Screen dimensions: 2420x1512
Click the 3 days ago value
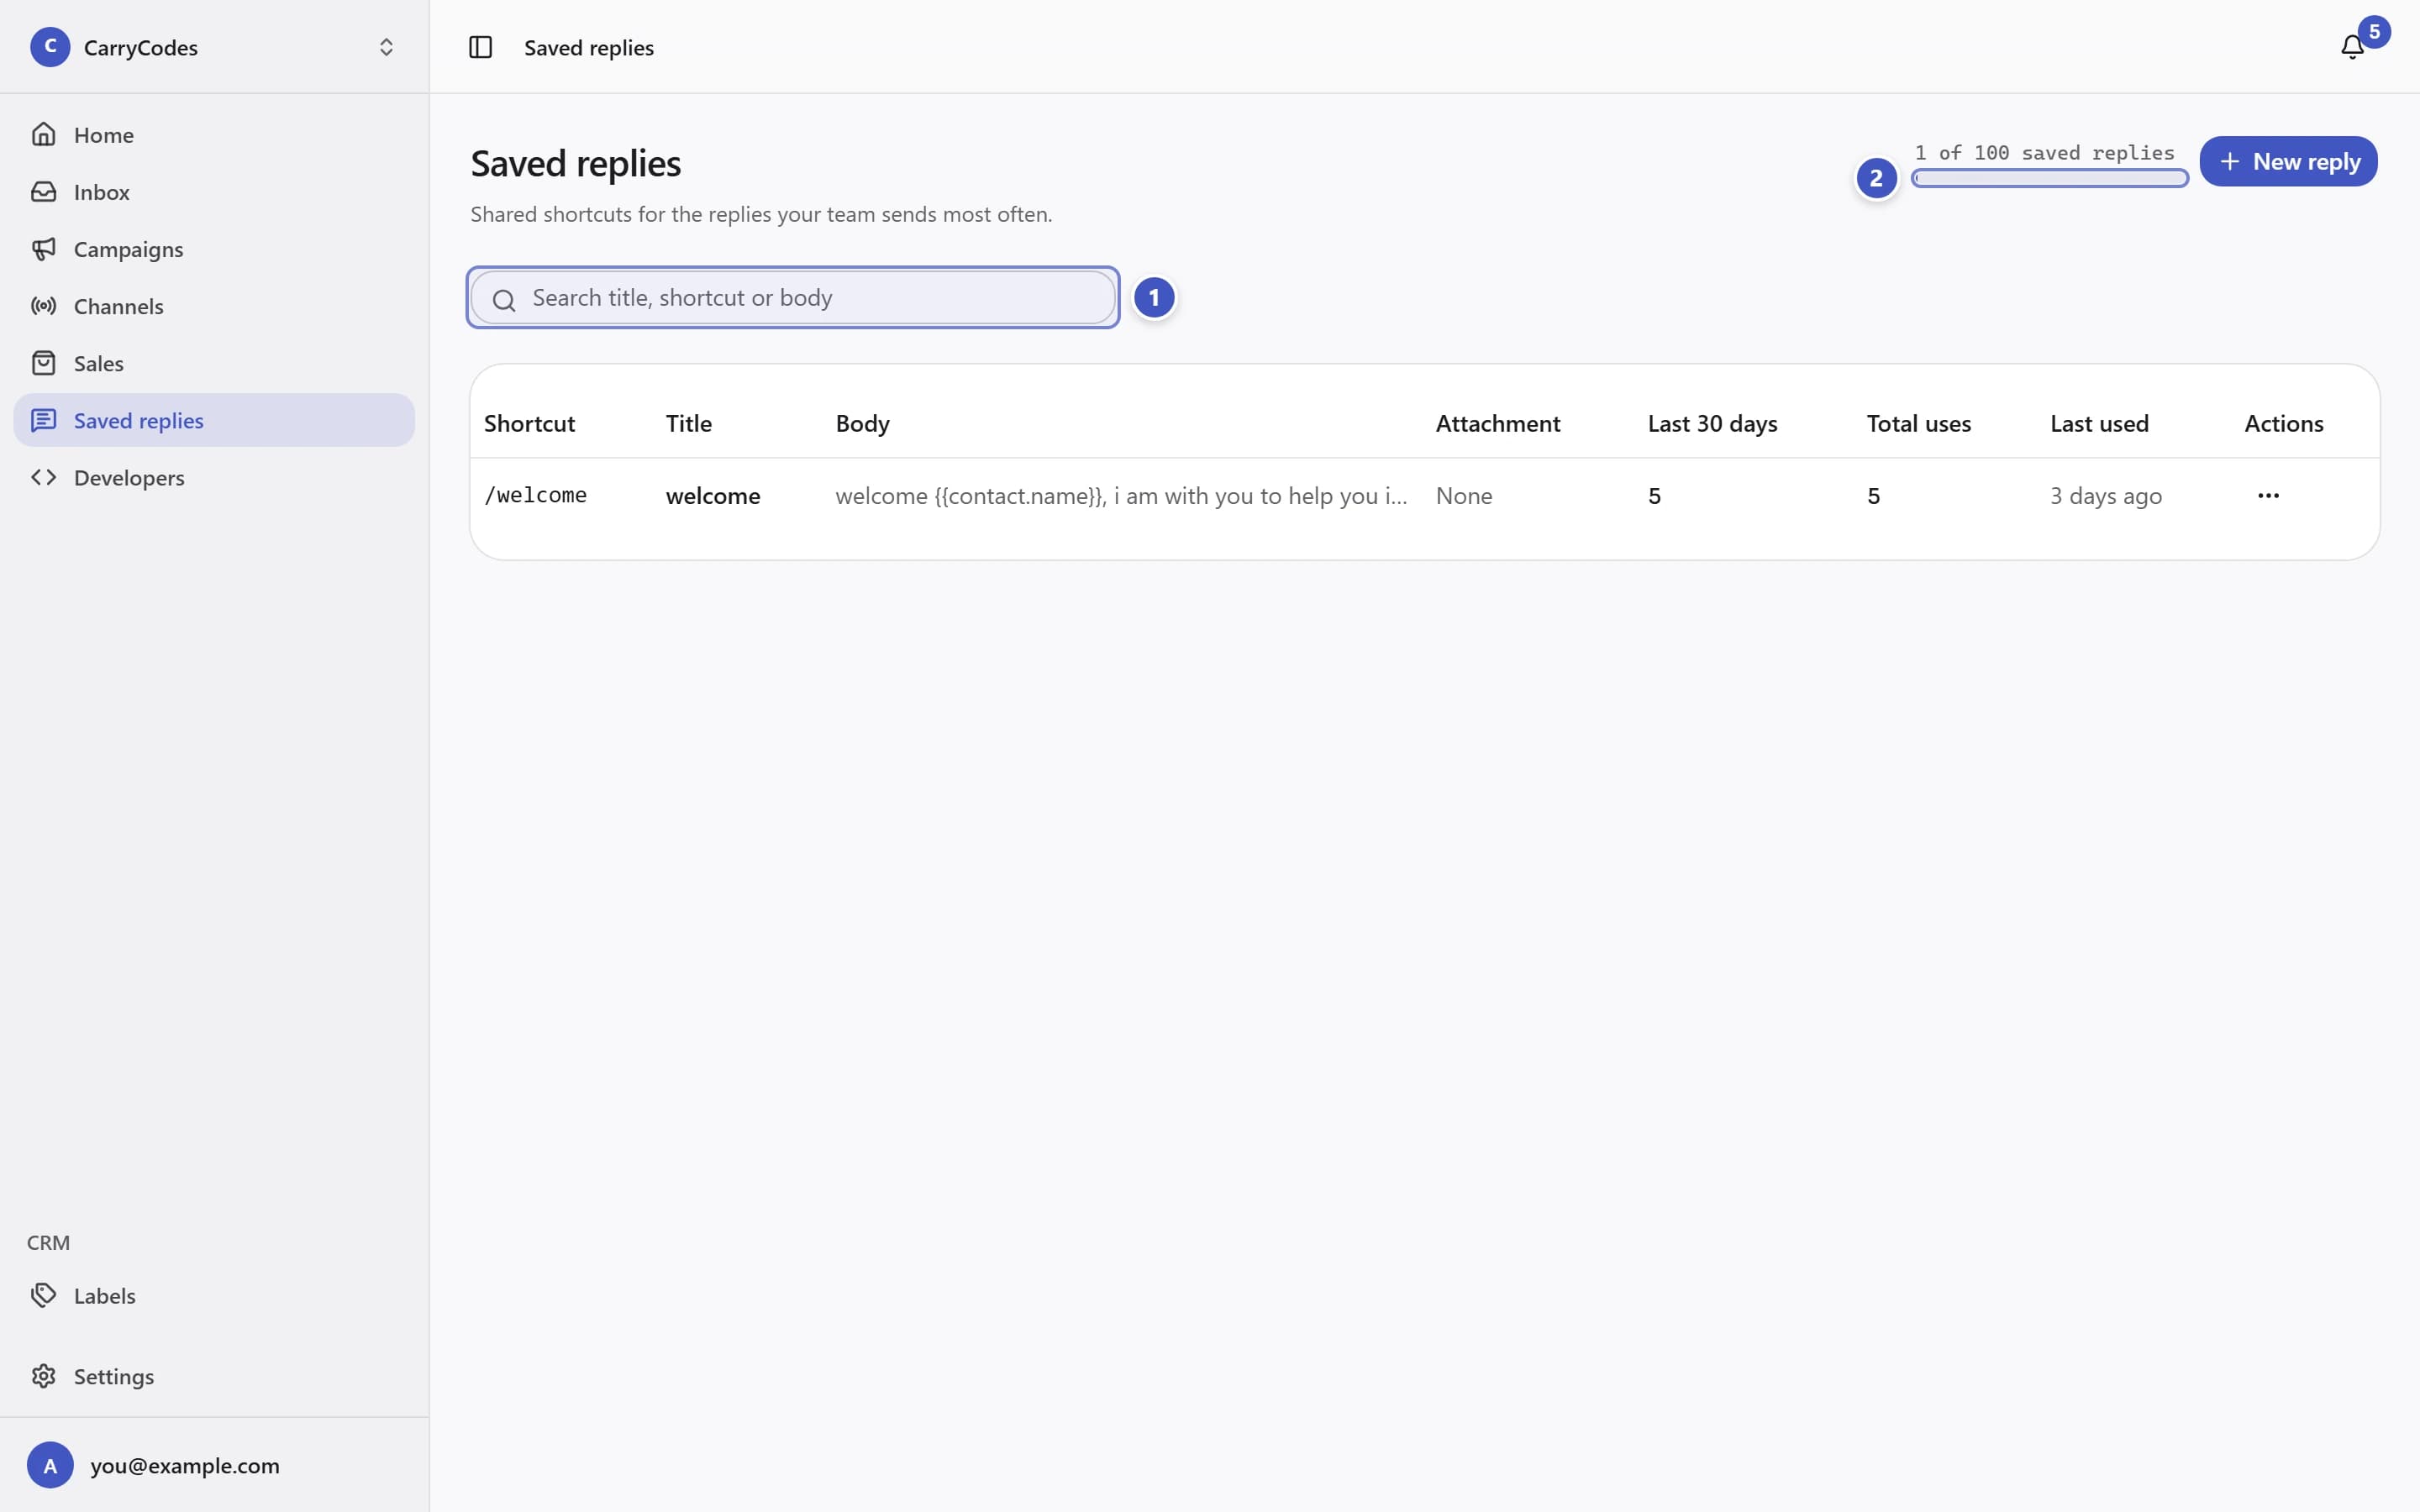coord(2106,495)
